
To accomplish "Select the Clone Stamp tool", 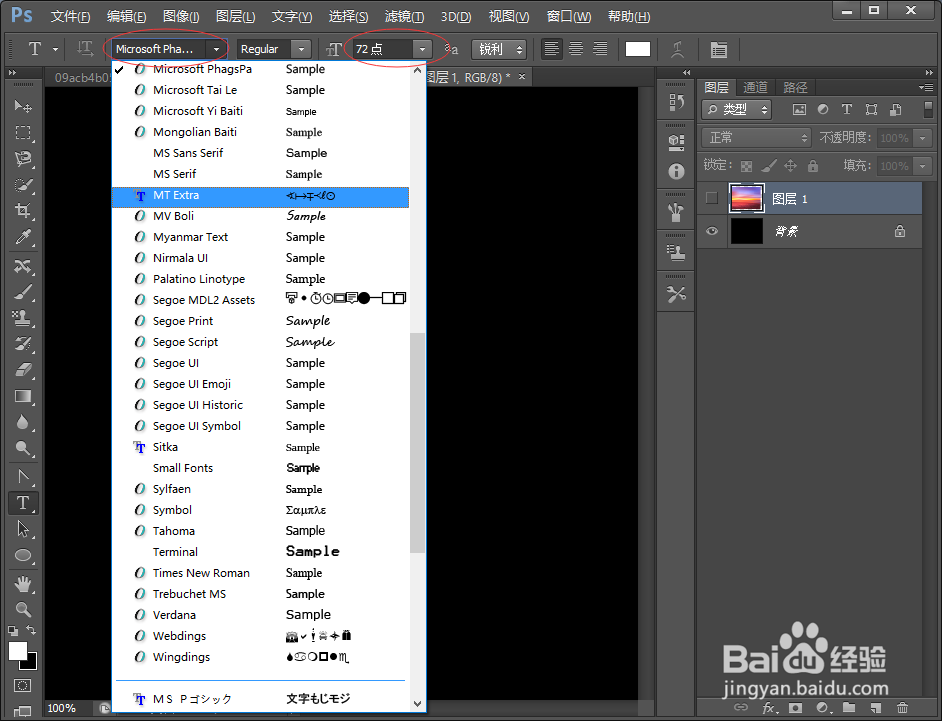I will click(23, 318).
